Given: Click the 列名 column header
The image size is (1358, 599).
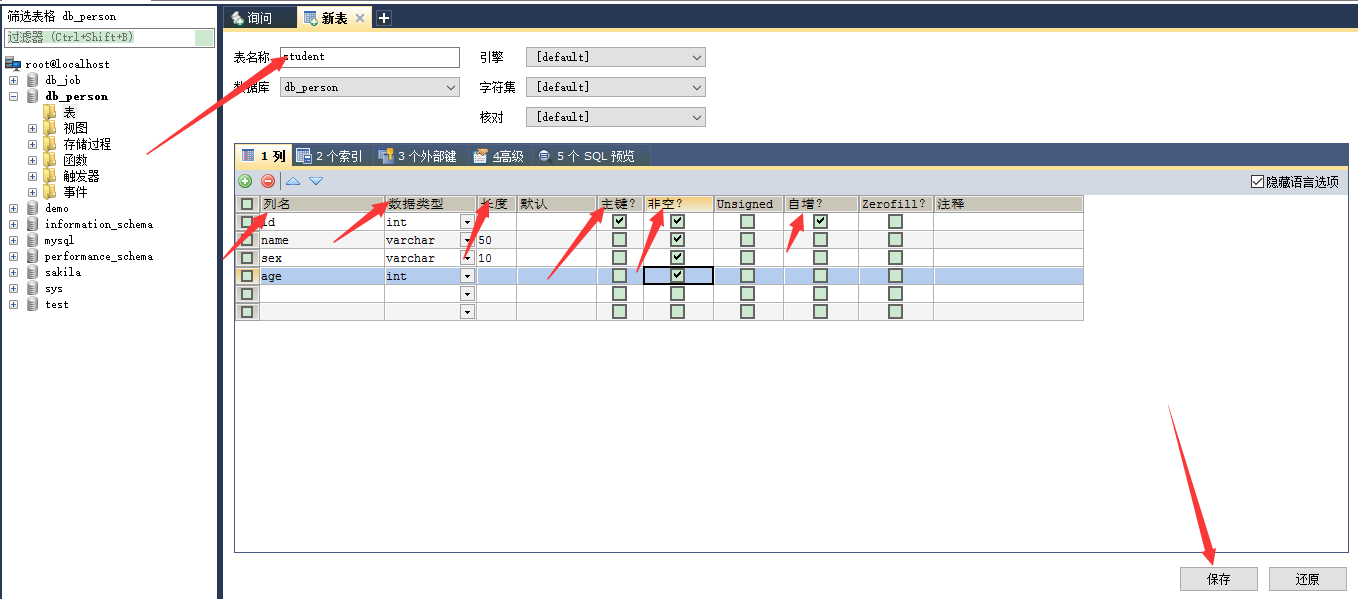Looking at the screenshot, I should pos(322,204).
